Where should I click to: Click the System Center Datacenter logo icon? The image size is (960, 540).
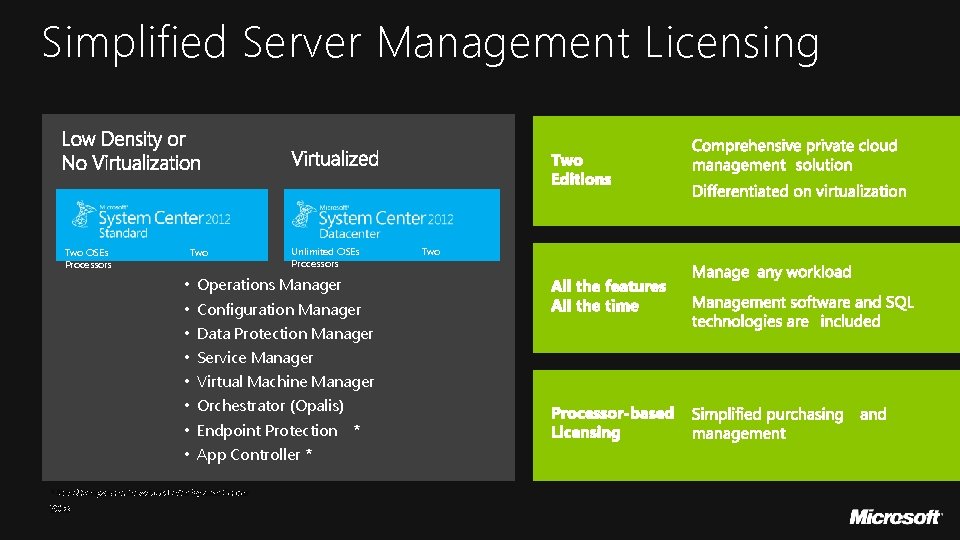pos(303,214)
